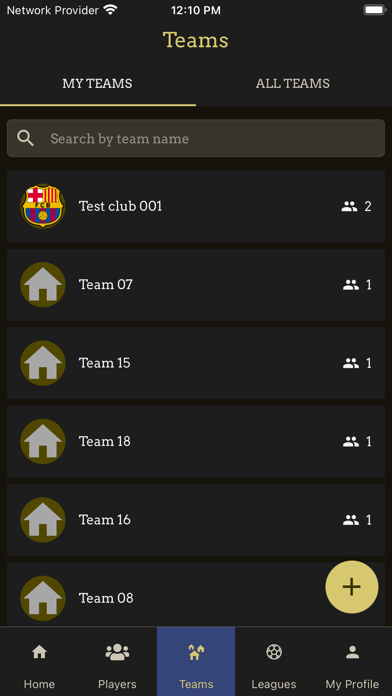The image size is (392, 696).
Task: Open the Team 18 row
Action: (196, 441)
